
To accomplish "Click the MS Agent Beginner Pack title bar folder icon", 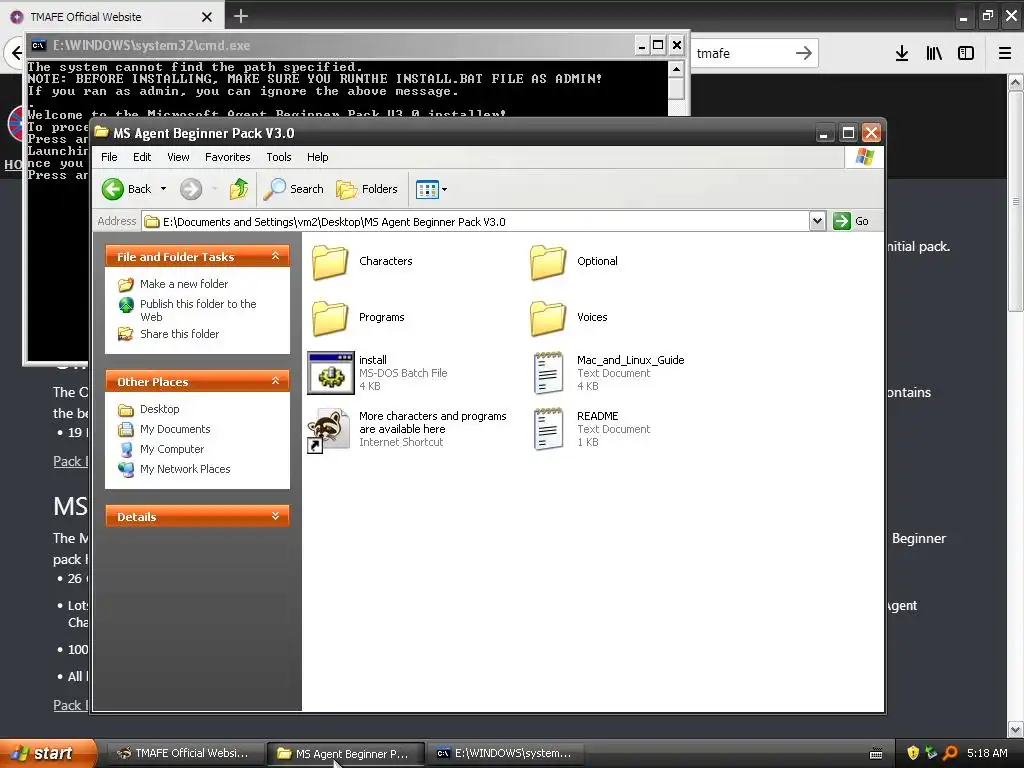I will click(x=101, y=133).
